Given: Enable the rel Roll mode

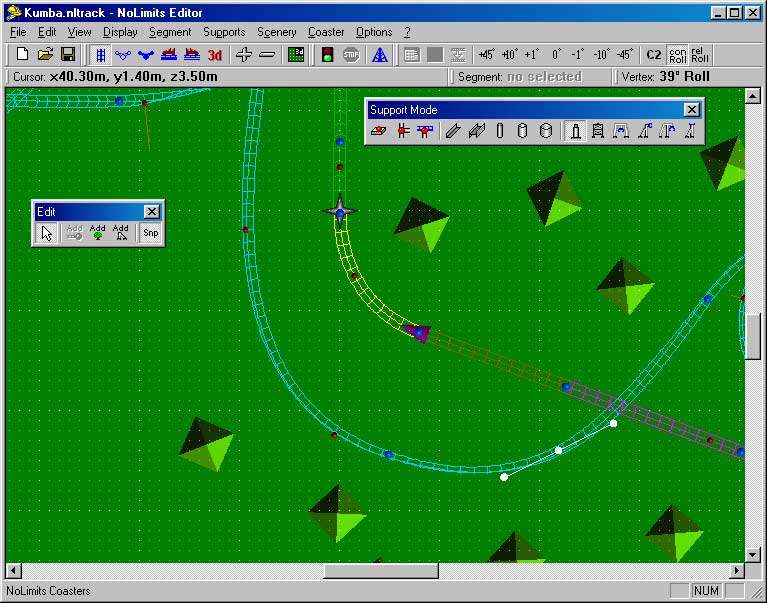Looking at the screenshot, I should [700, 55].
